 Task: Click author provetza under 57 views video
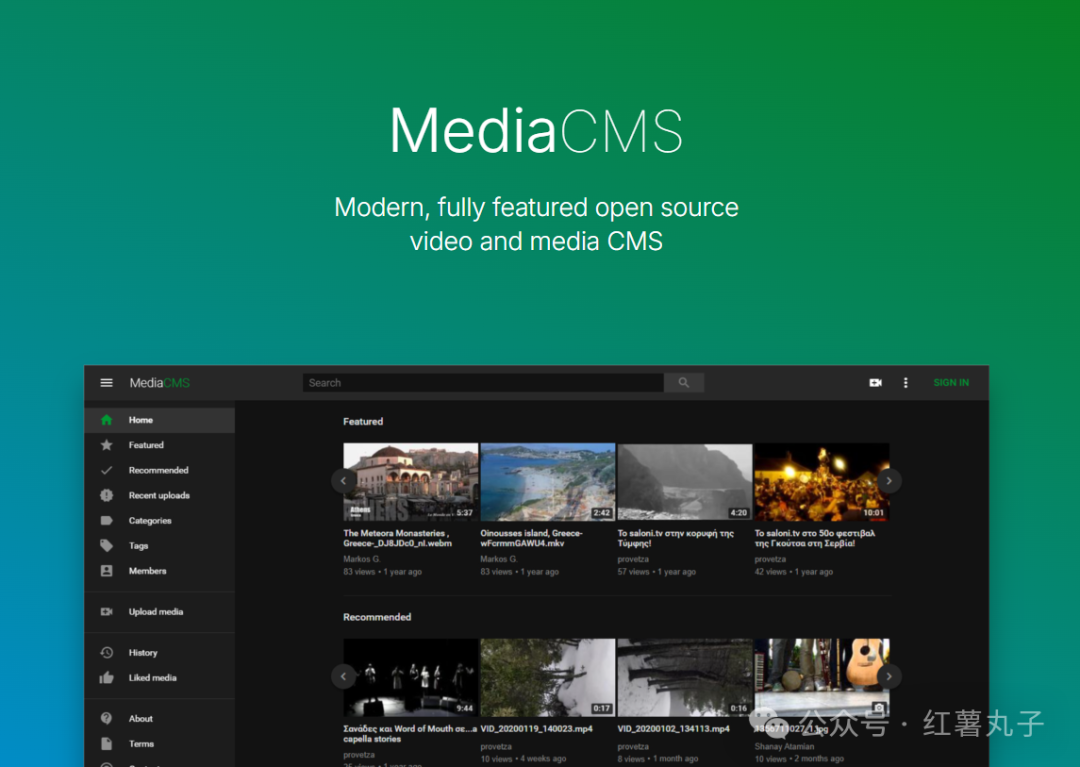click(633, 559)
